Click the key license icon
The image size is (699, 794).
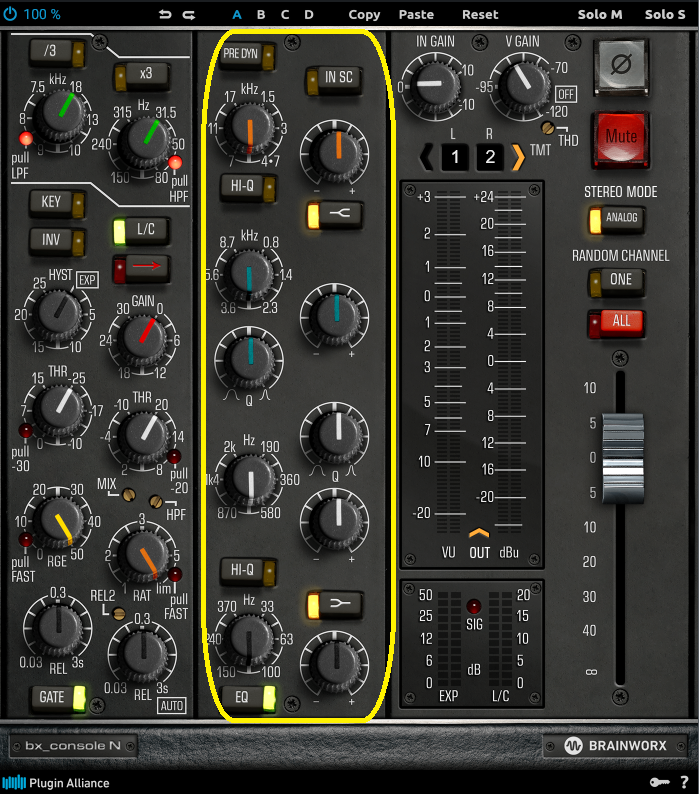pos(659,782)
